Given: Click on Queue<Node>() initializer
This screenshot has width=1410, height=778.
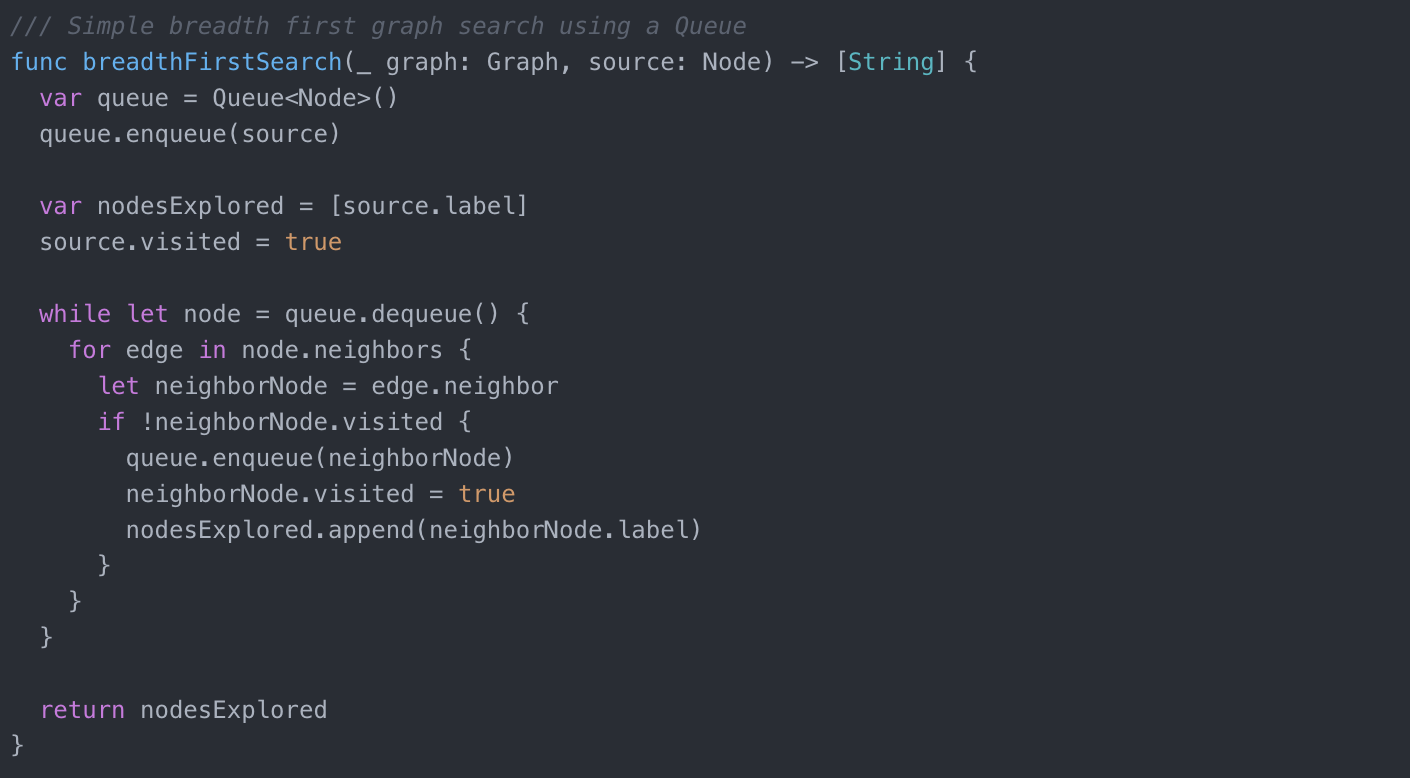Looking at the screenshot, I should coord(306,98).
